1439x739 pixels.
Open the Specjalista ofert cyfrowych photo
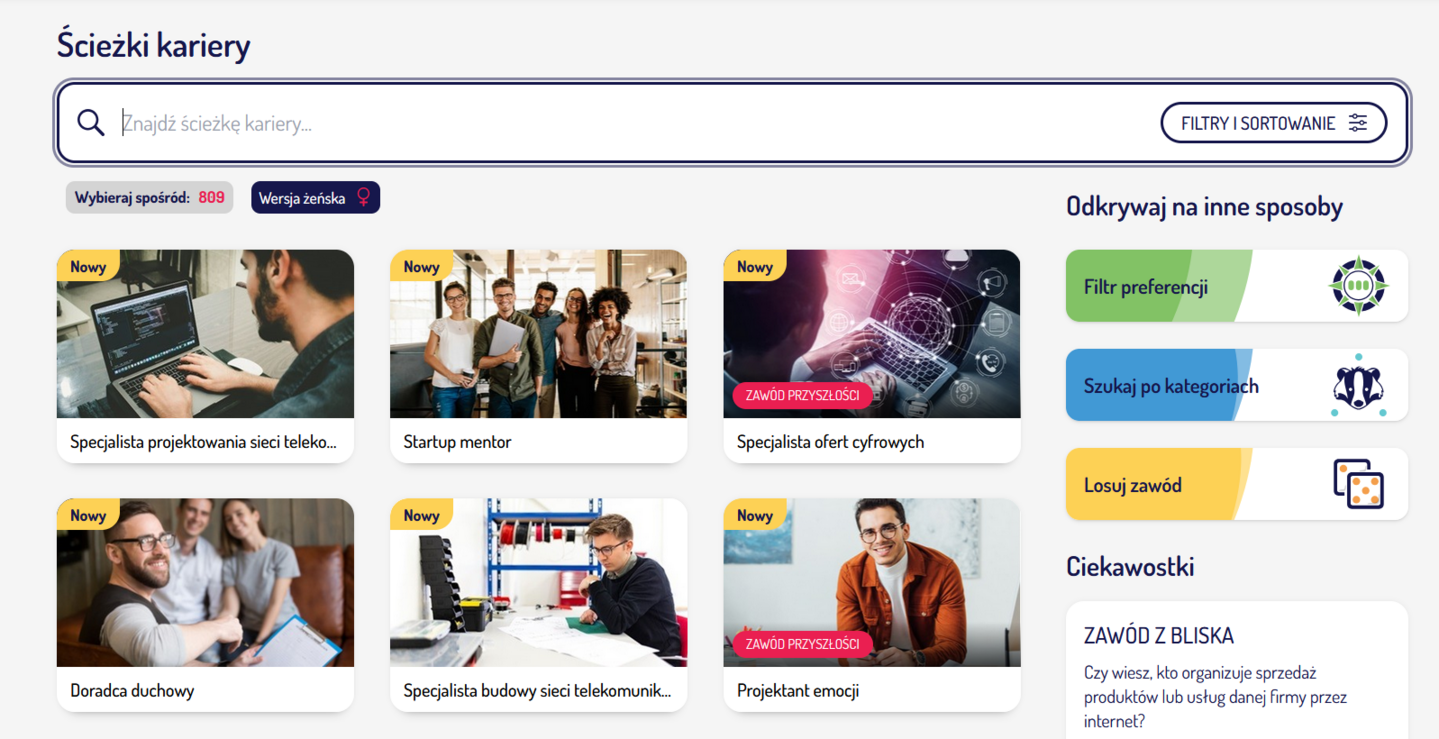click(871, 320)
